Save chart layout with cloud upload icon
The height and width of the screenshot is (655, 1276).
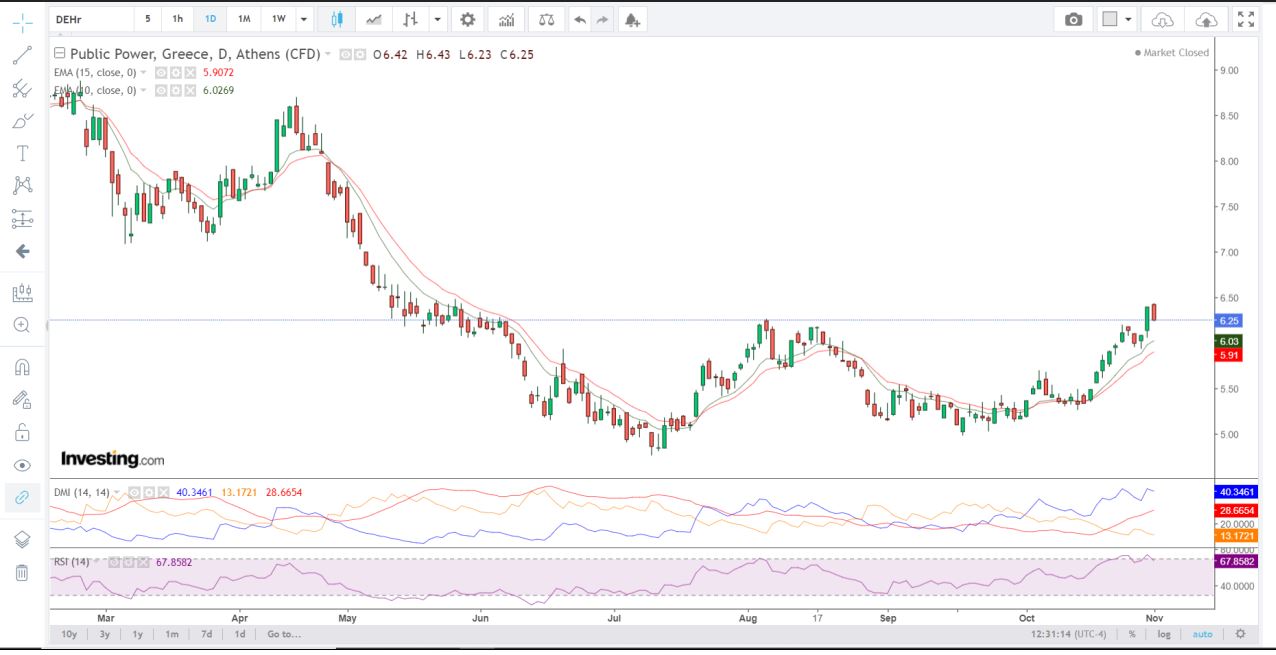coord(1206,19)
